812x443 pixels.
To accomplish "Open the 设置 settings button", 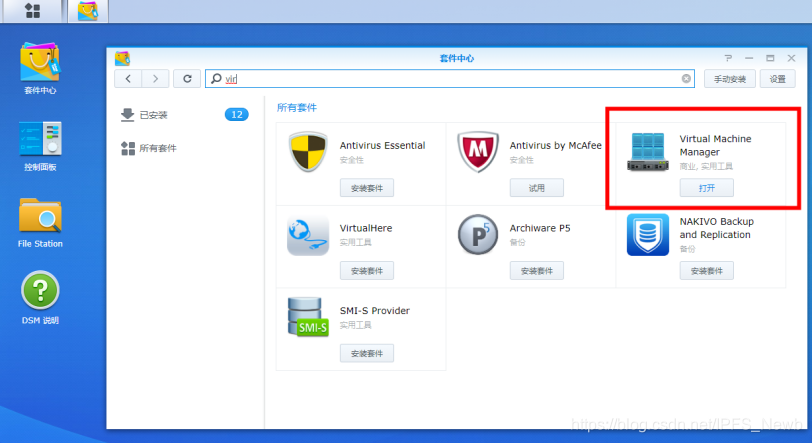I will (777, 79).
